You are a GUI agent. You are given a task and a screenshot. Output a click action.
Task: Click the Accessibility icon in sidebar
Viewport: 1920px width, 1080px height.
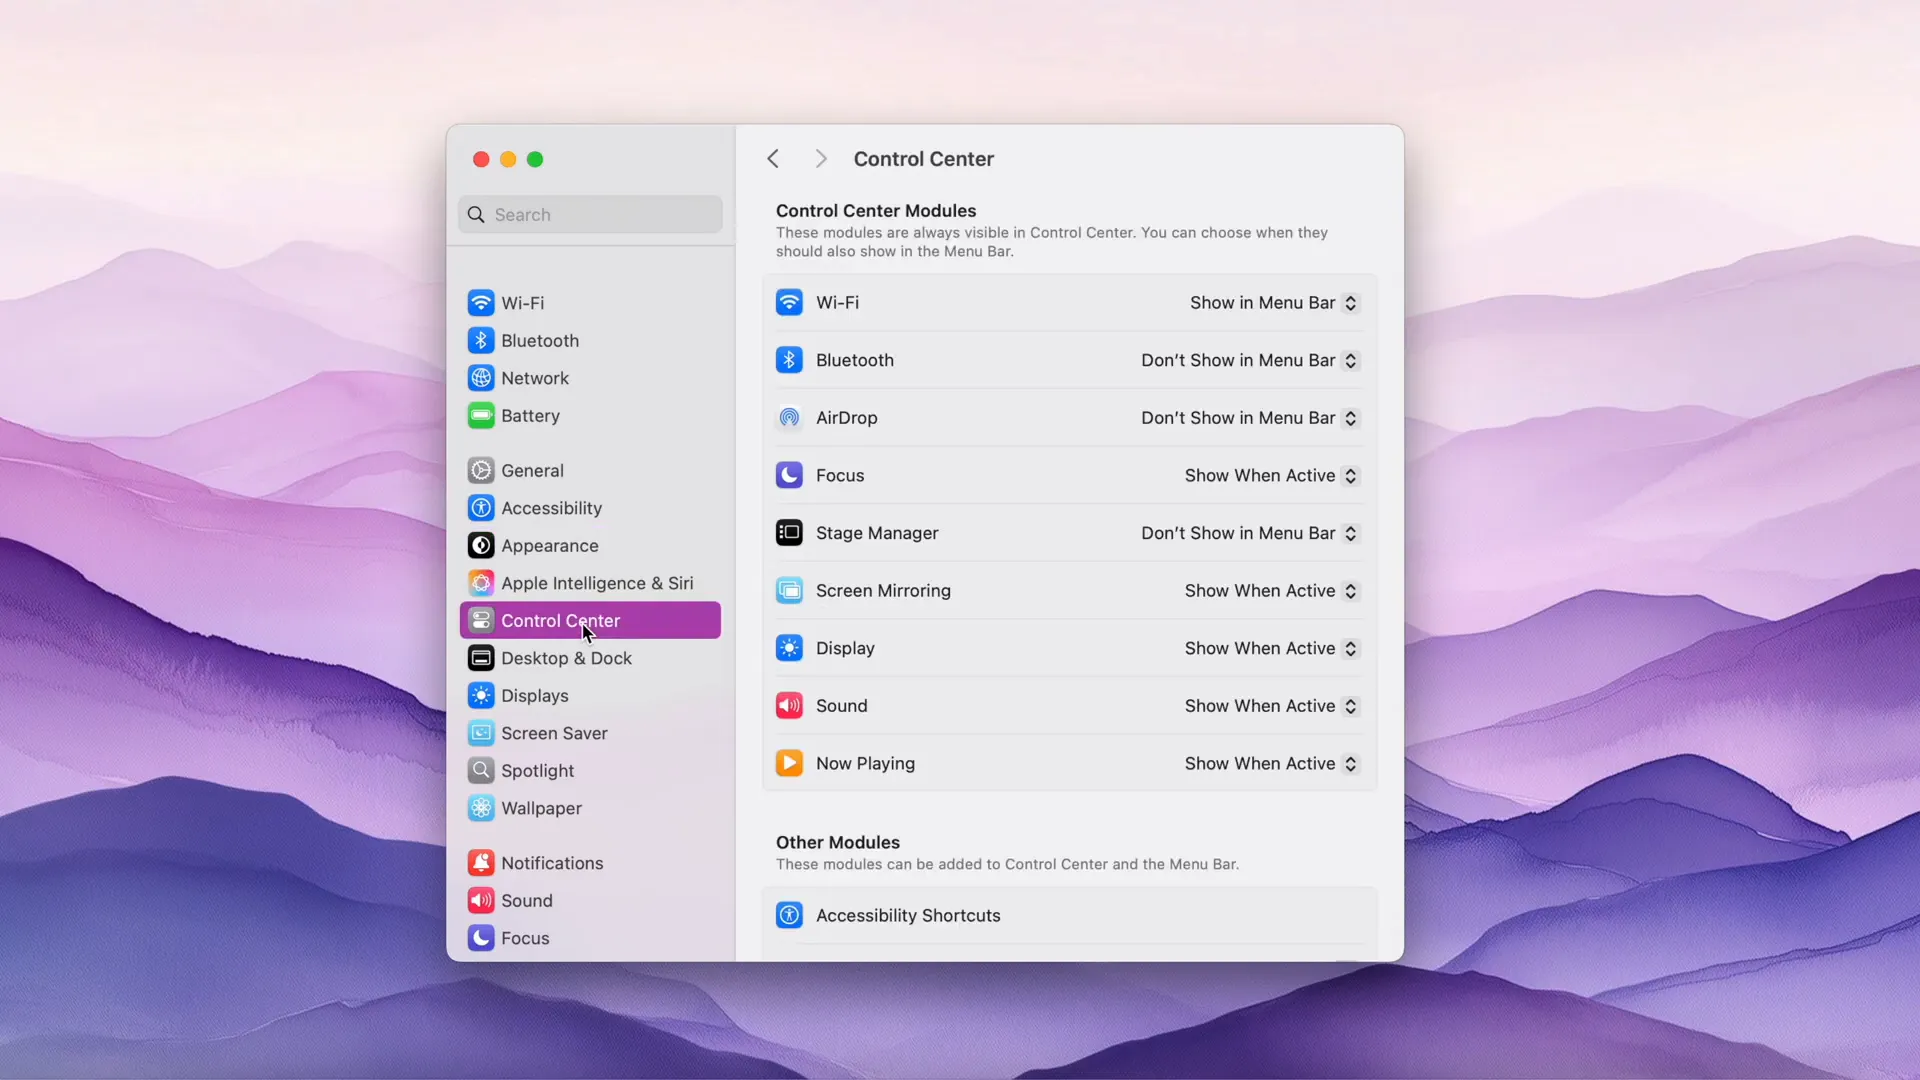[x=481, y=508]
